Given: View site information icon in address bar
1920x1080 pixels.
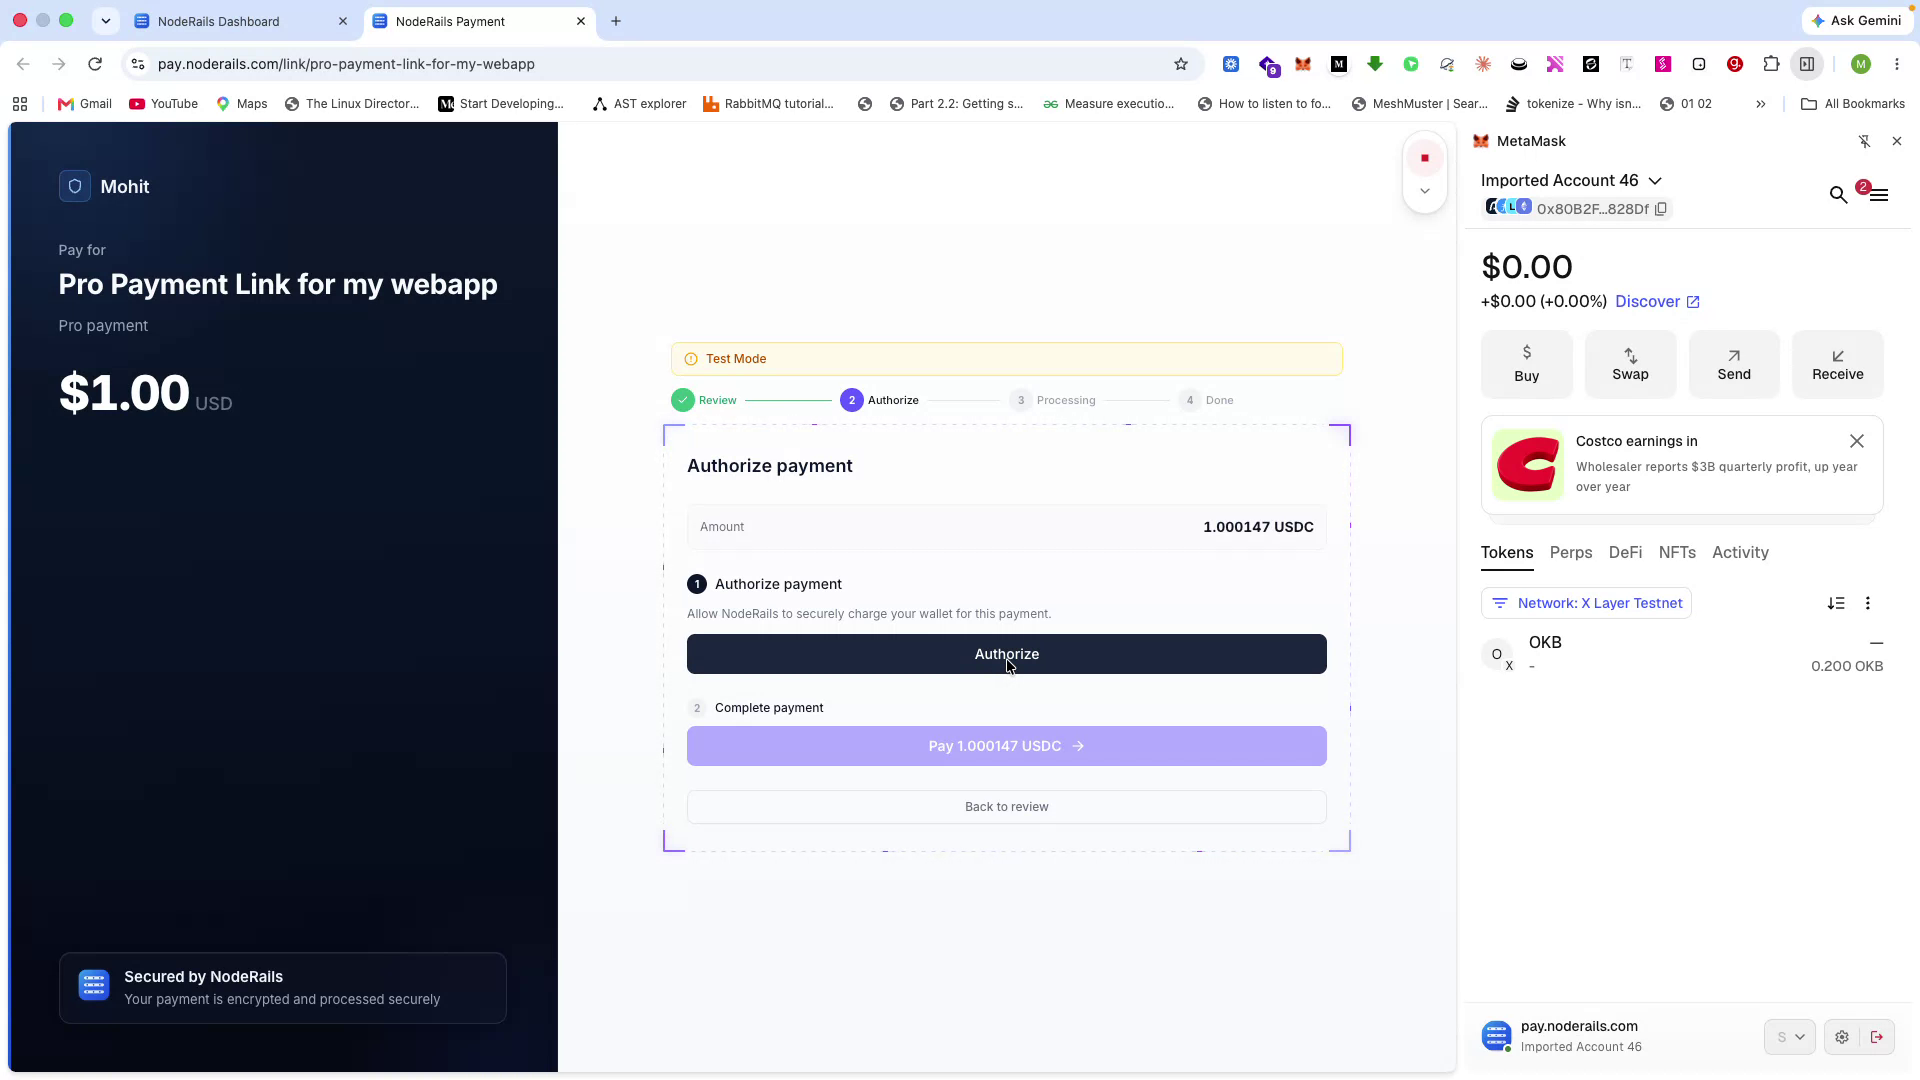Looking at the screenshot, I should 138,64.
